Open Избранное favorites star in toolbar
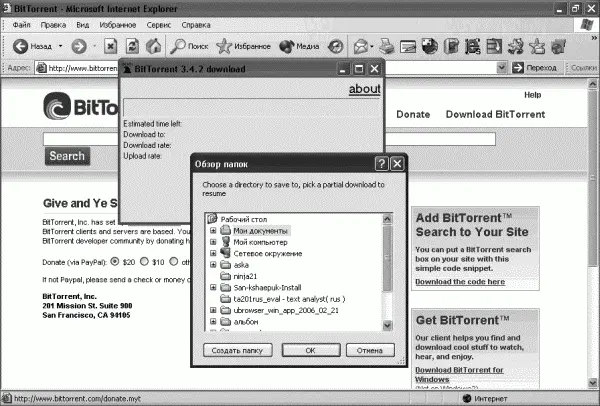Screen dimensions: 600x406 224,46
